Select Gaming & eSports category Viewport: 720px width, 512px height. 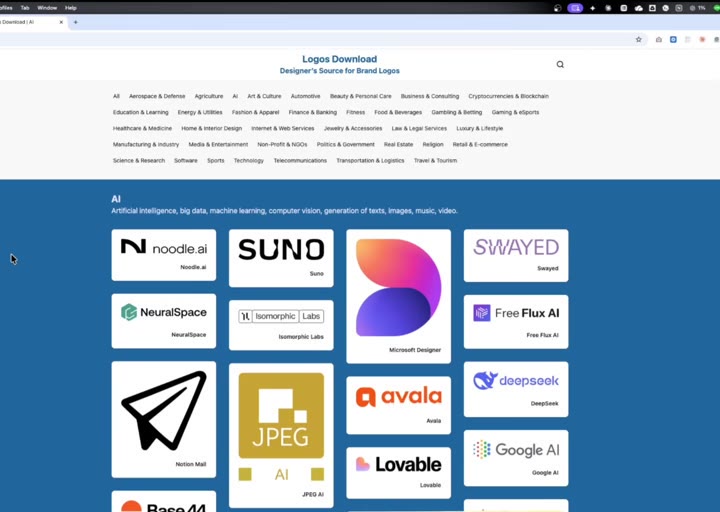[x=515, y=113]
